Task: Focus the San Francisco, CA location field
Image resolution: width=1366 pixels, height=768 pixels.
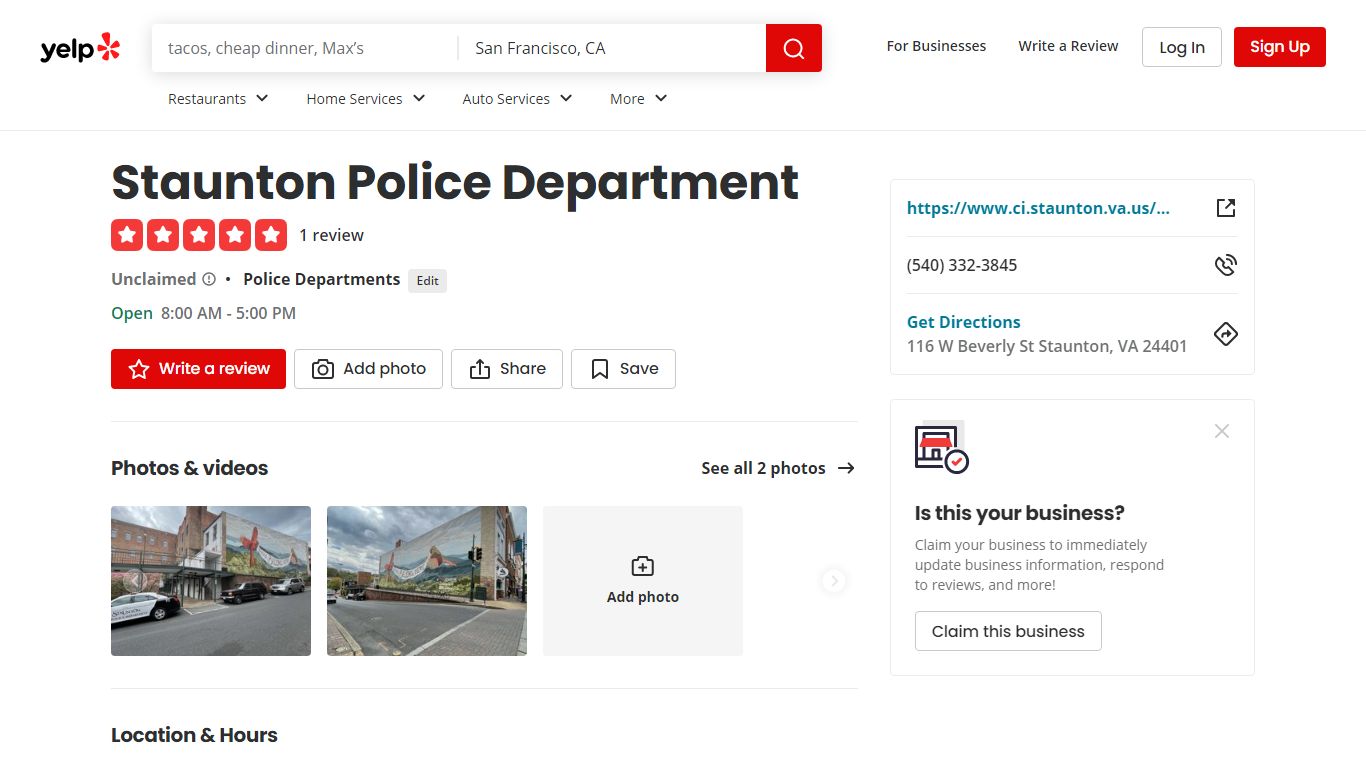Action: pyautogui.click(x=612, y=48)
